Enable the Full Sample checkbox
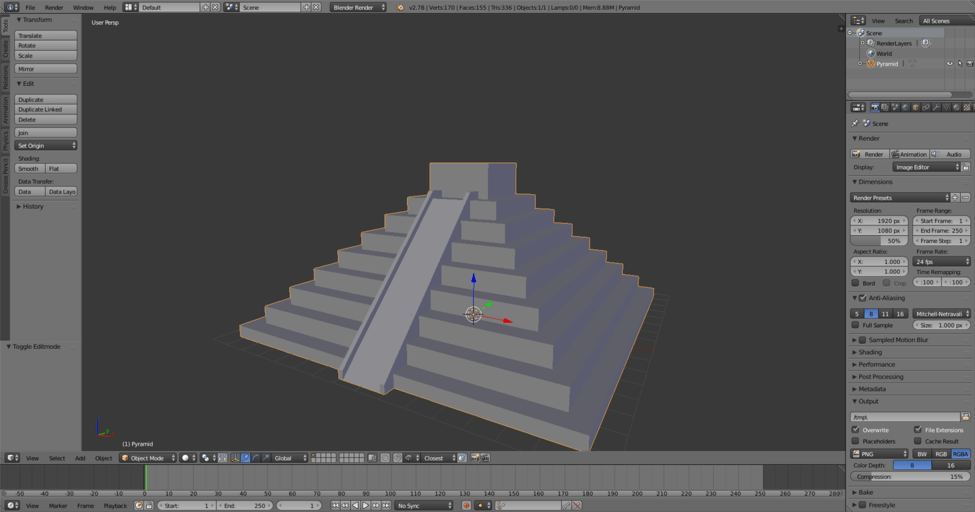The width and height of the screenshot is (975, 512). click(x=855, y=325)
